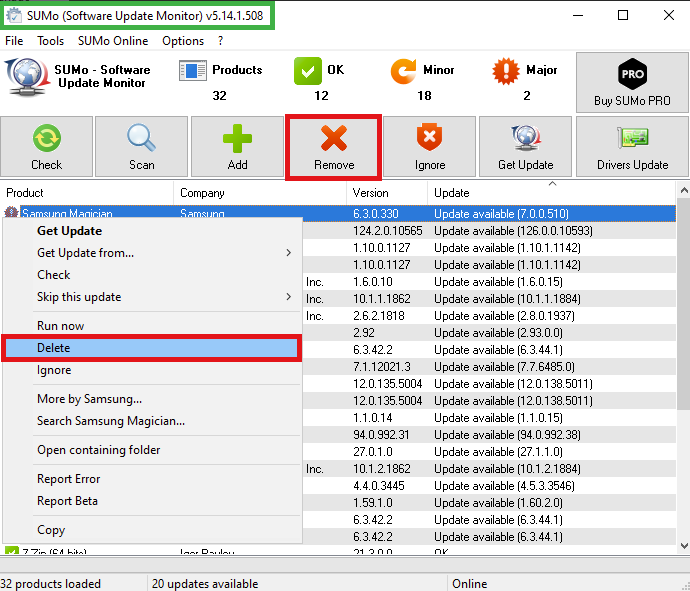Expand Skip this update submenu

coord(151,297)
